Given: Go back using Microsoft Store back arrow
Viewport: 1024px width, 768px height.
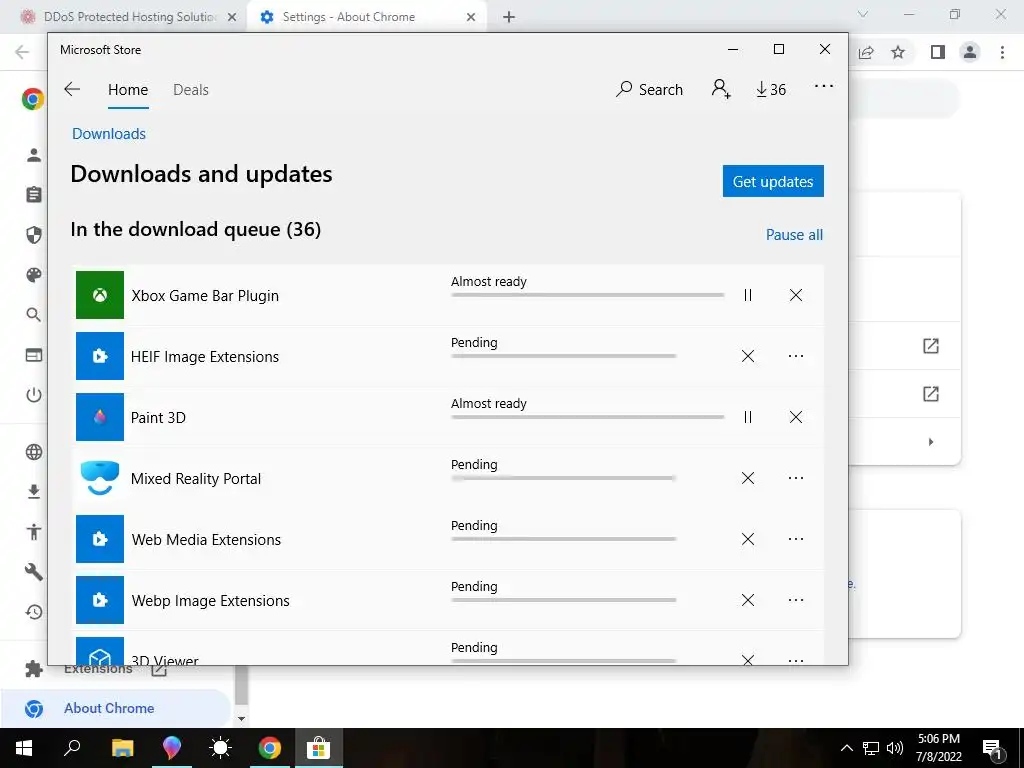Looking at the screenshot, I should [x=72, y=89].
